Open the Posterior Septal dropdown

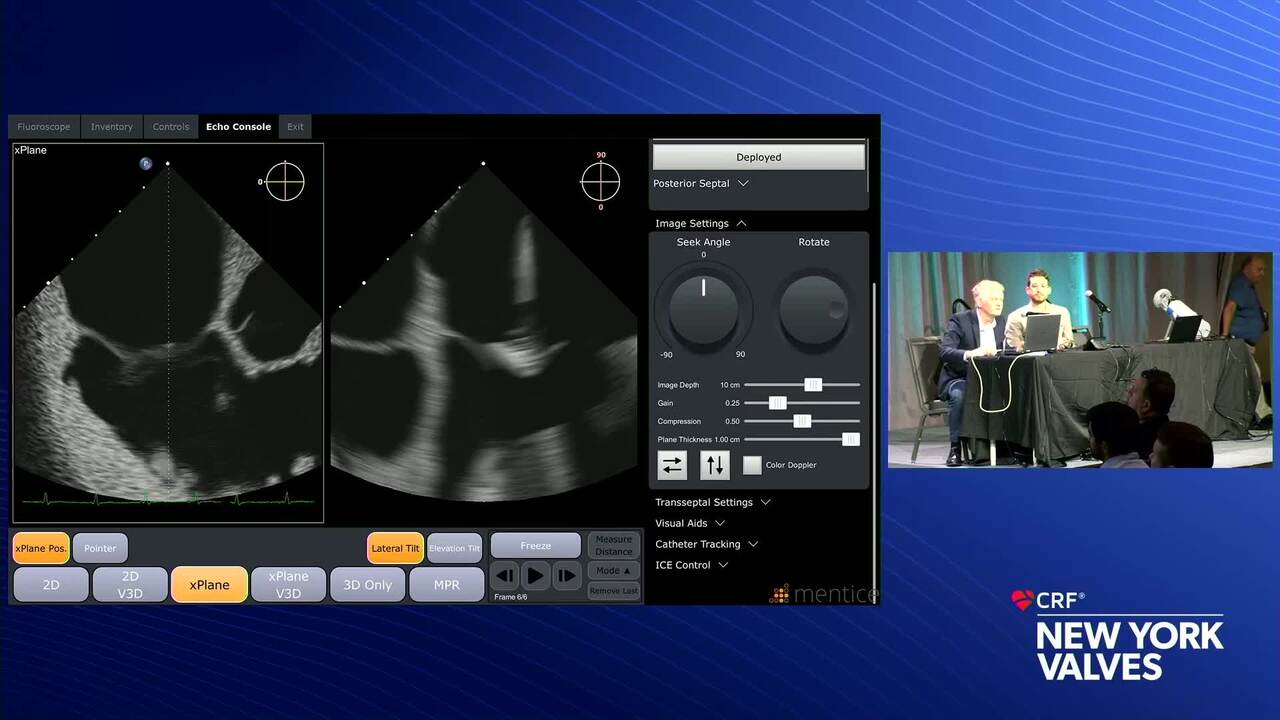700,184
